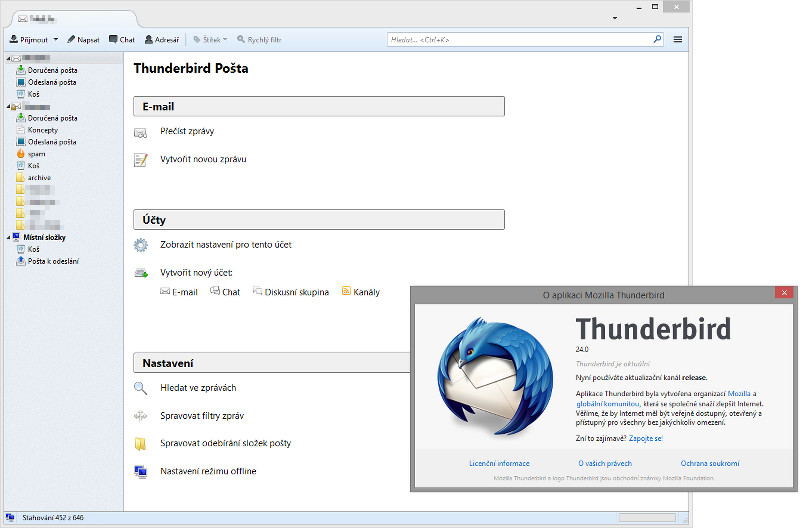800x528 pixels.
Task: Click the create new account icon
Action: pyautogui.click(x=141, y=273)
